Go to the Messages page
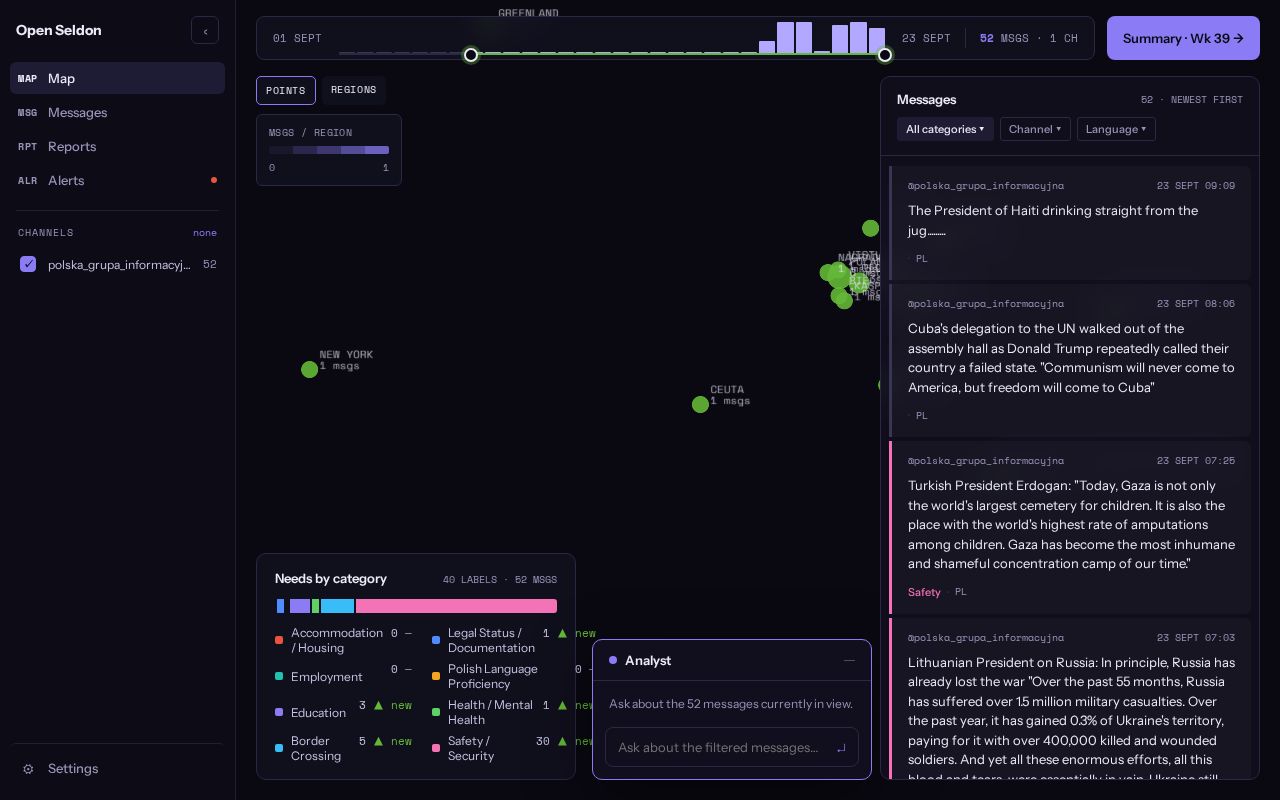Viewport: 1280px width, 800px height. [x=117, y=112]
